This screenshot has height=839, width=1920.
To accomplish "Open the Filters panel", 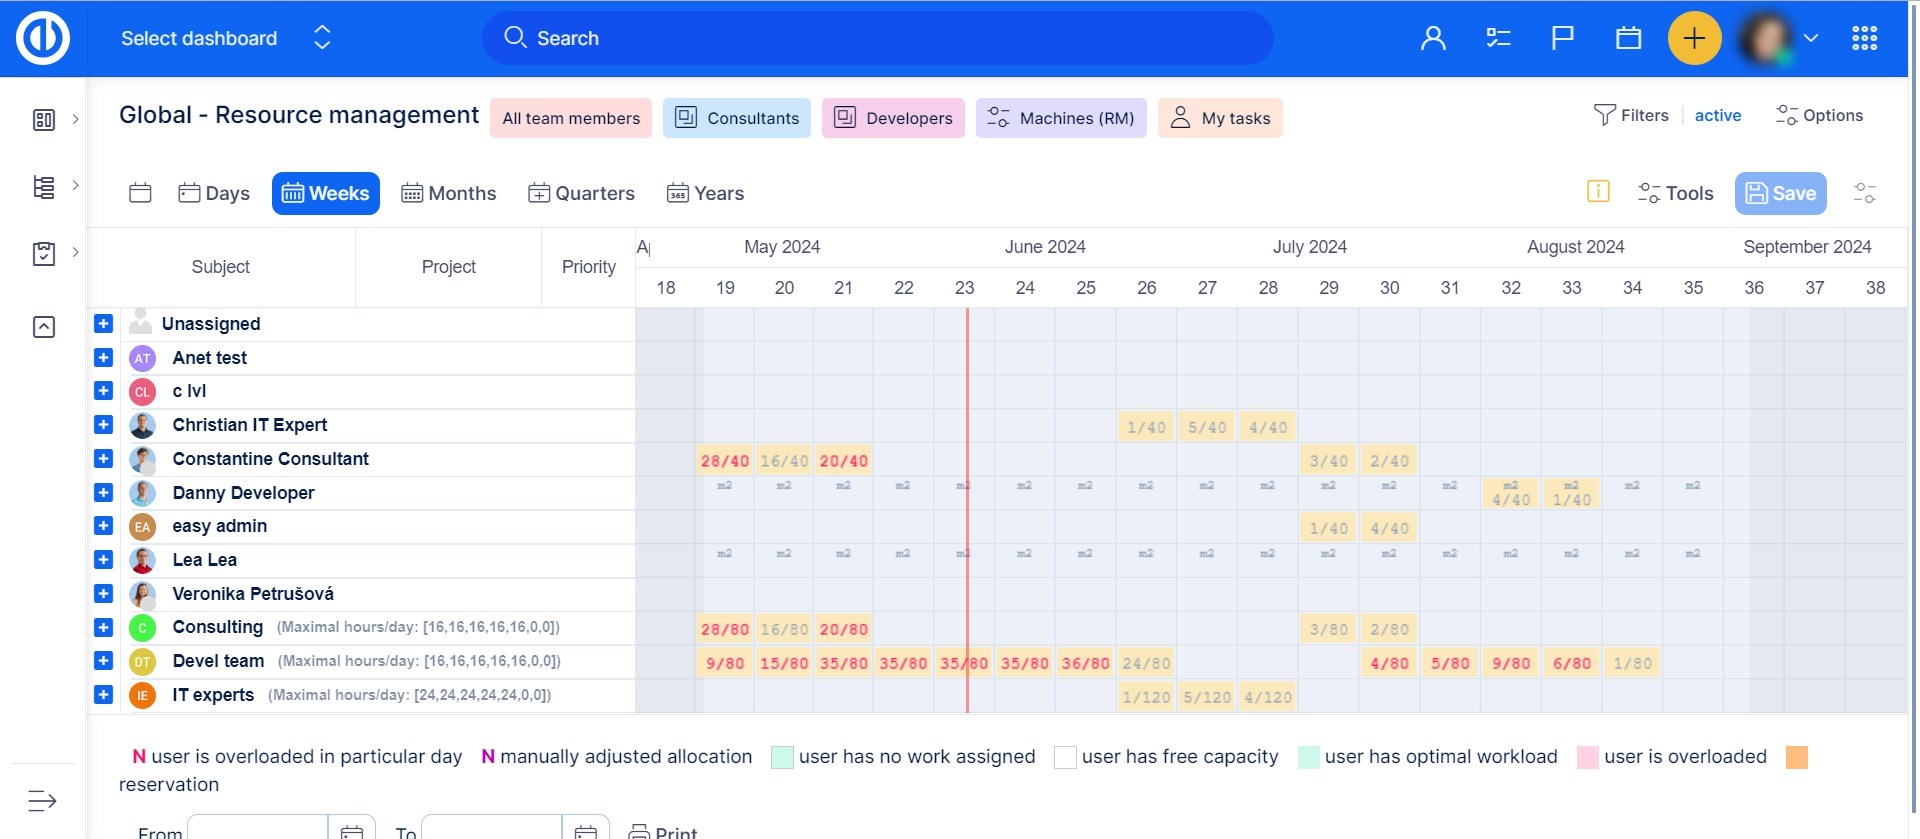I will pyautogui.click(x=1631, y=116).
